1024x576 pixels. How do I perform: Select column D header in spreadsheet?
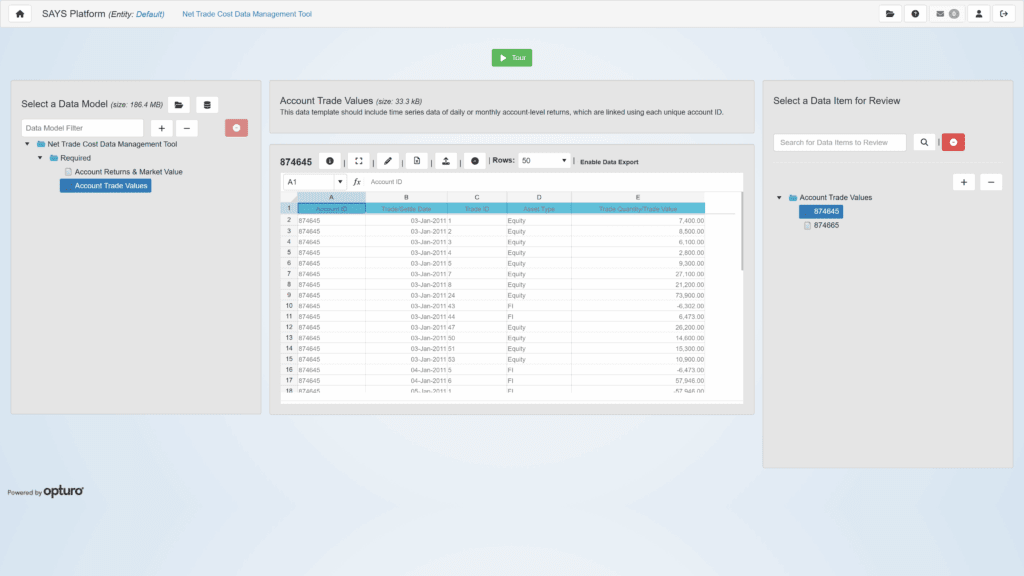click(x=539, y=197)
